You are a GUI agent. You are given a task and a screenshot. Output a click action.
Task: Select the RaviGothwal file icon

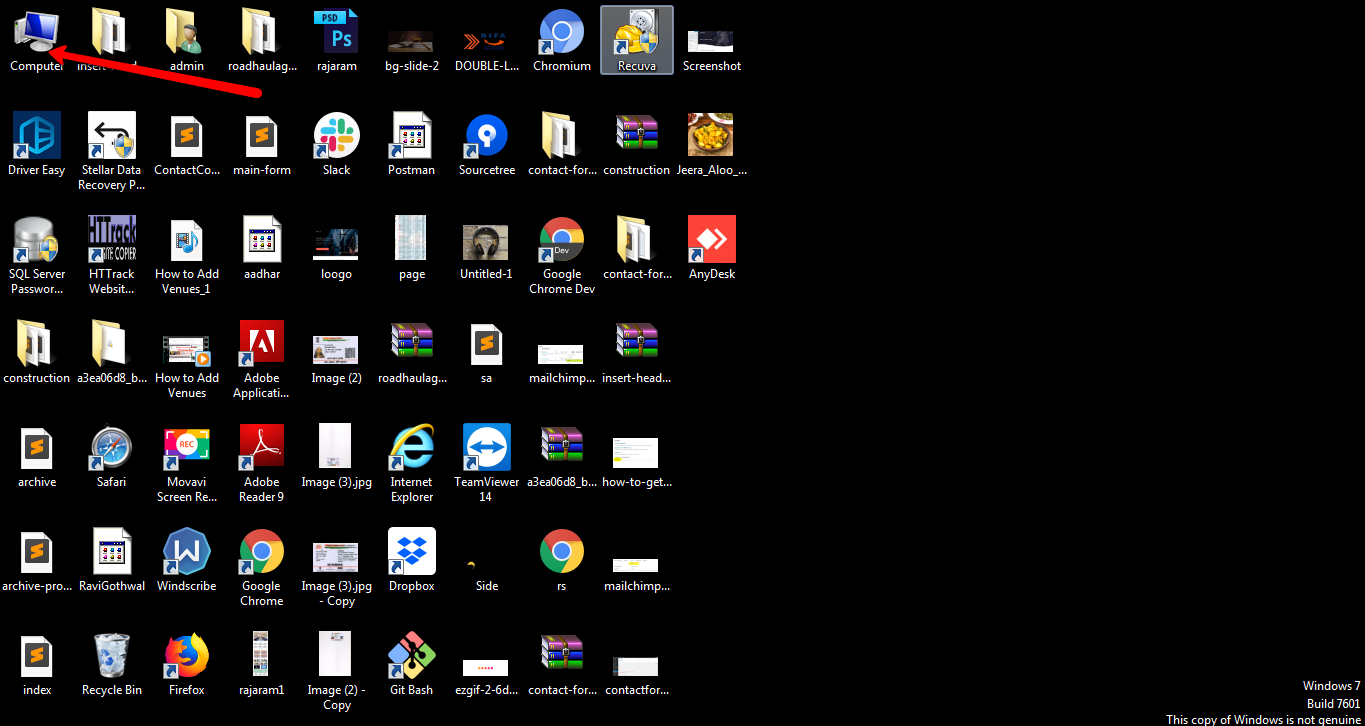pos(112,560)
